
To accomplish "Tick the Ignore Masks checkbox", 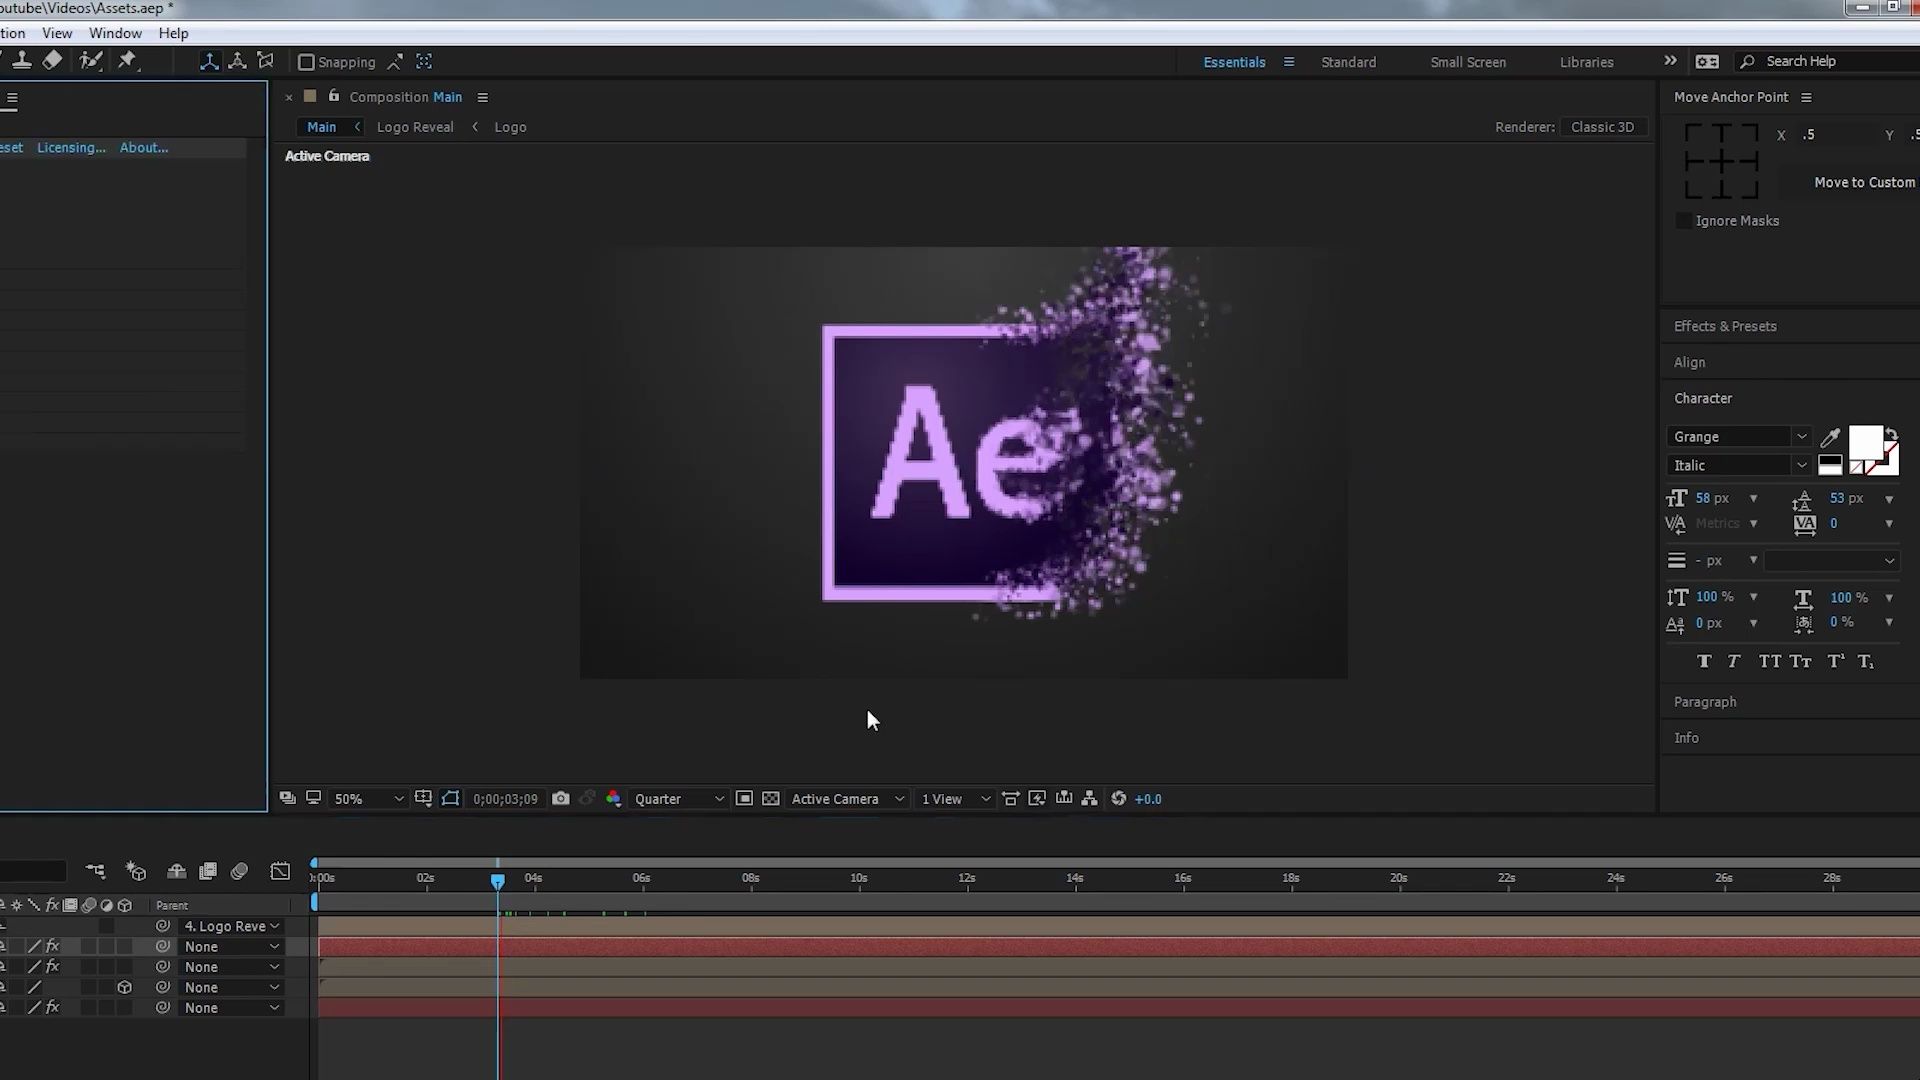I will tap(1684, 221).
